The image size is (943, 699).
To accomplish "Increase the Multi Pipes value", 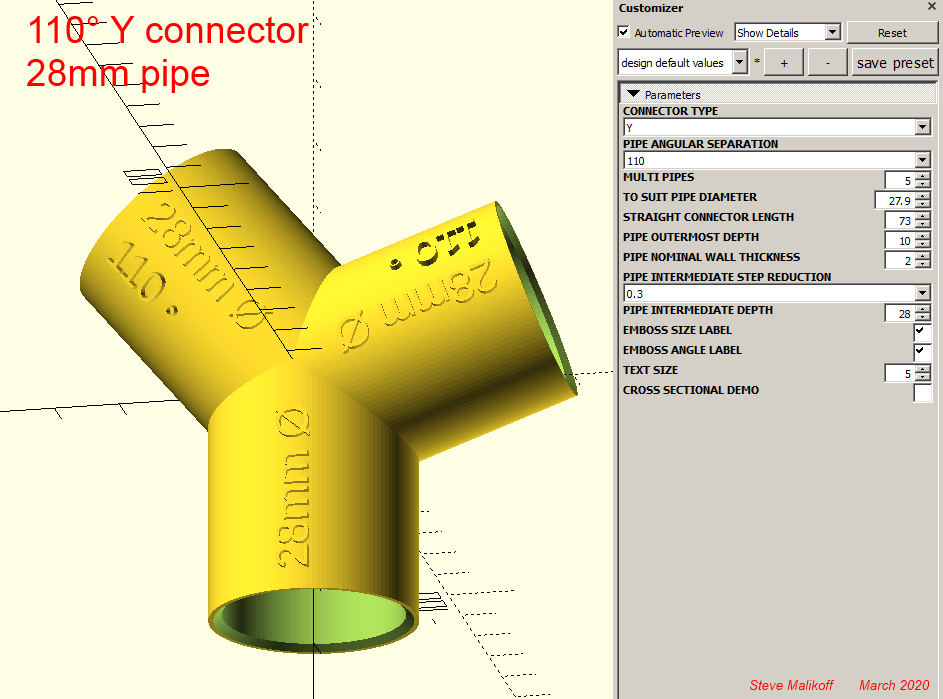I will (x=923, y=176).
